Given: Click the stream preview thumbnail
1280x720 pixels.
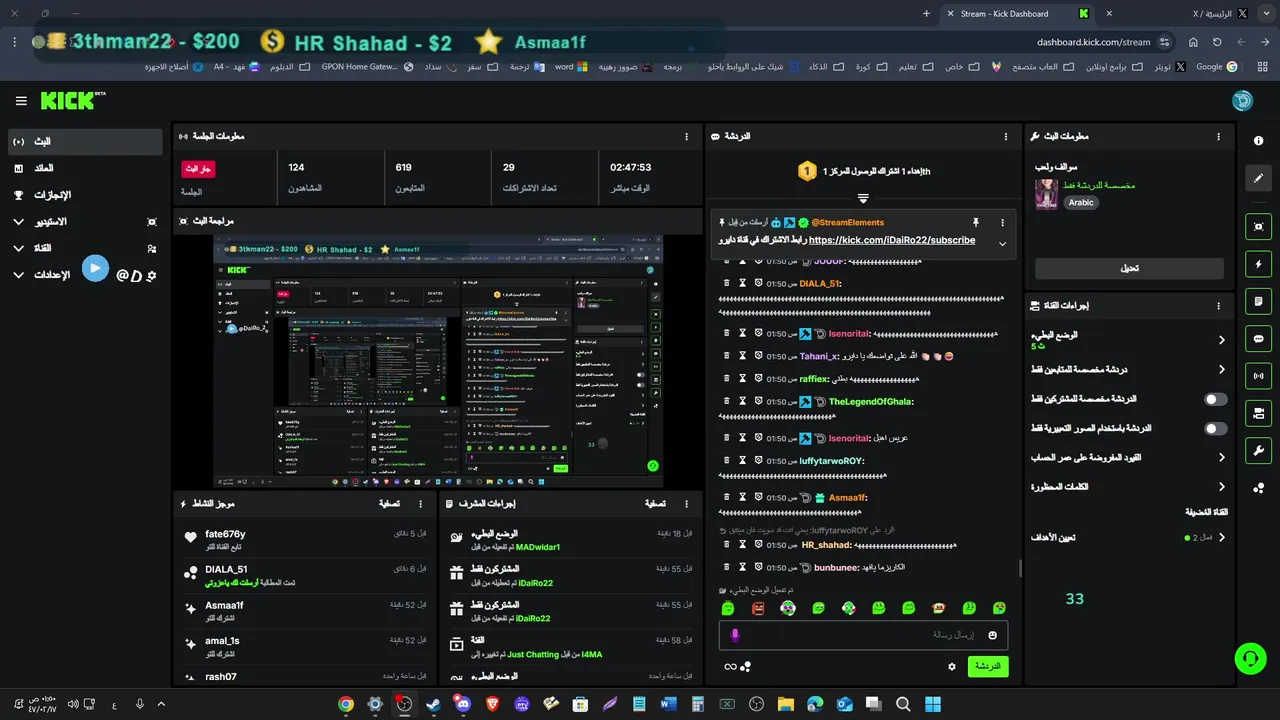Looking at the screenshot, I should click(438, 361).
